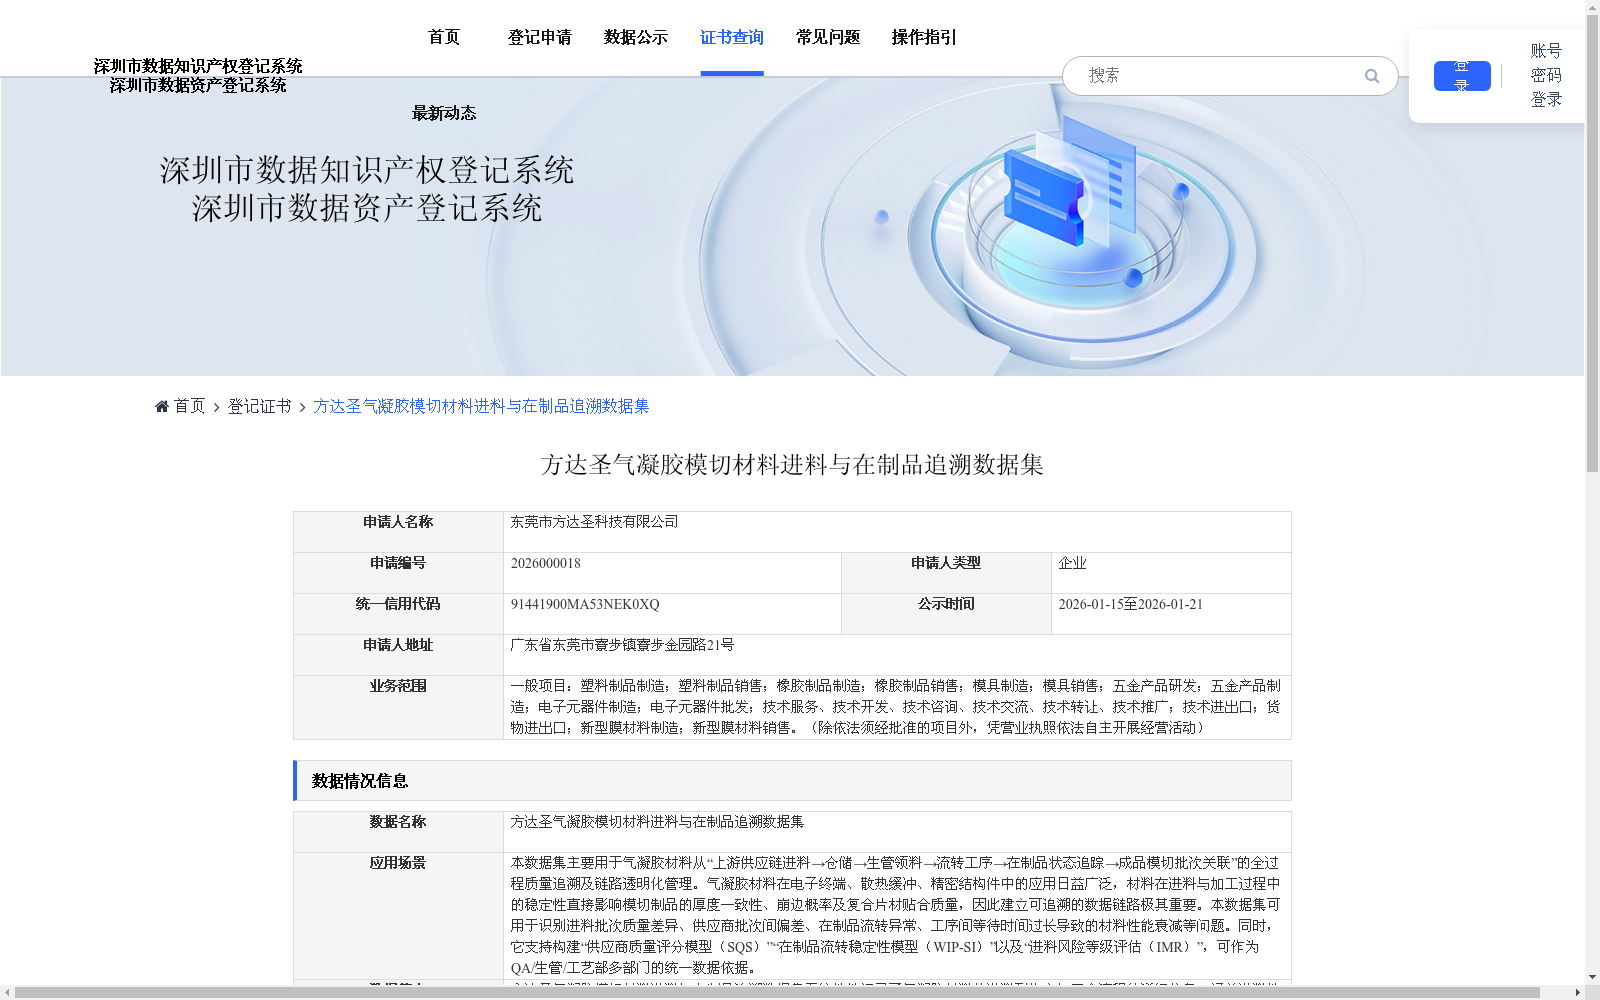Click the 数据名称 label cell
Viewport: 1600px width, 1000px height.
point(398,832)
